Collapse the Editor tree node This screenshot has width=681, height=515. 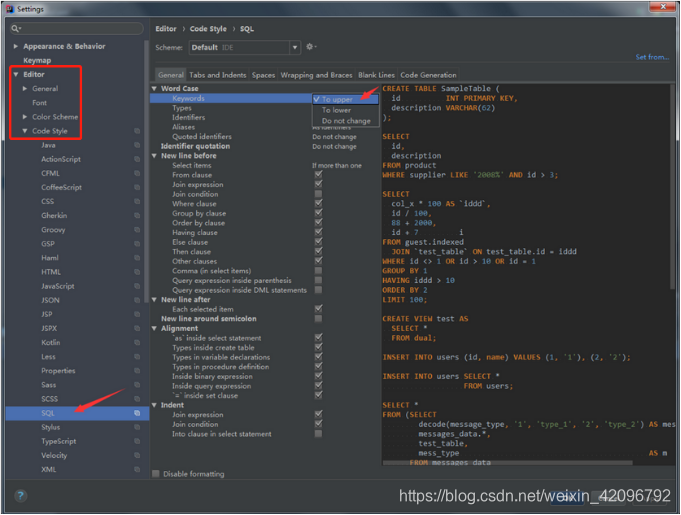16,74
